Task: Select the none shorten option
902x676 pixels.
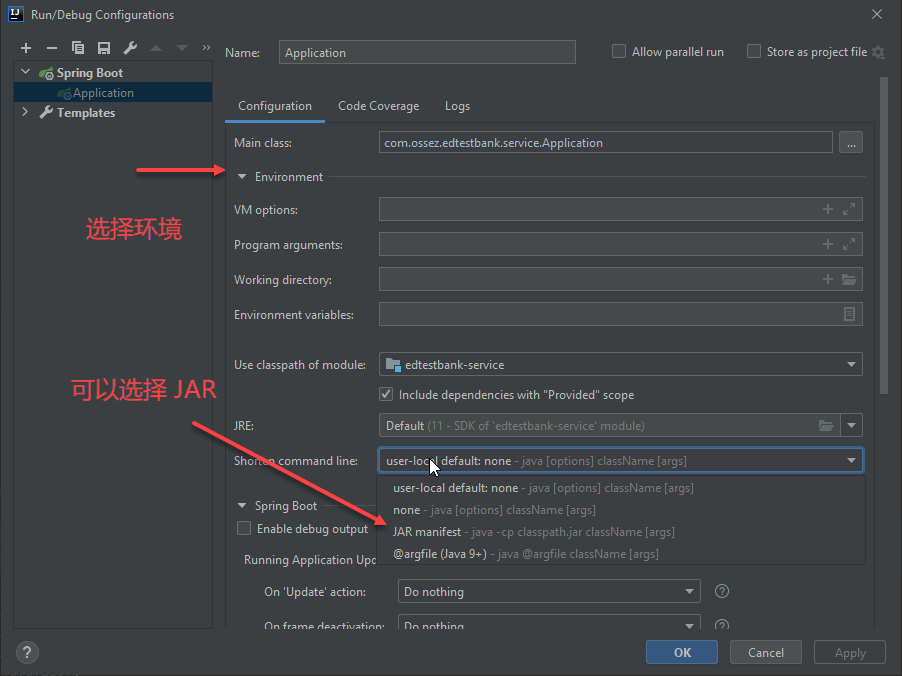Action: coord(621,510)
